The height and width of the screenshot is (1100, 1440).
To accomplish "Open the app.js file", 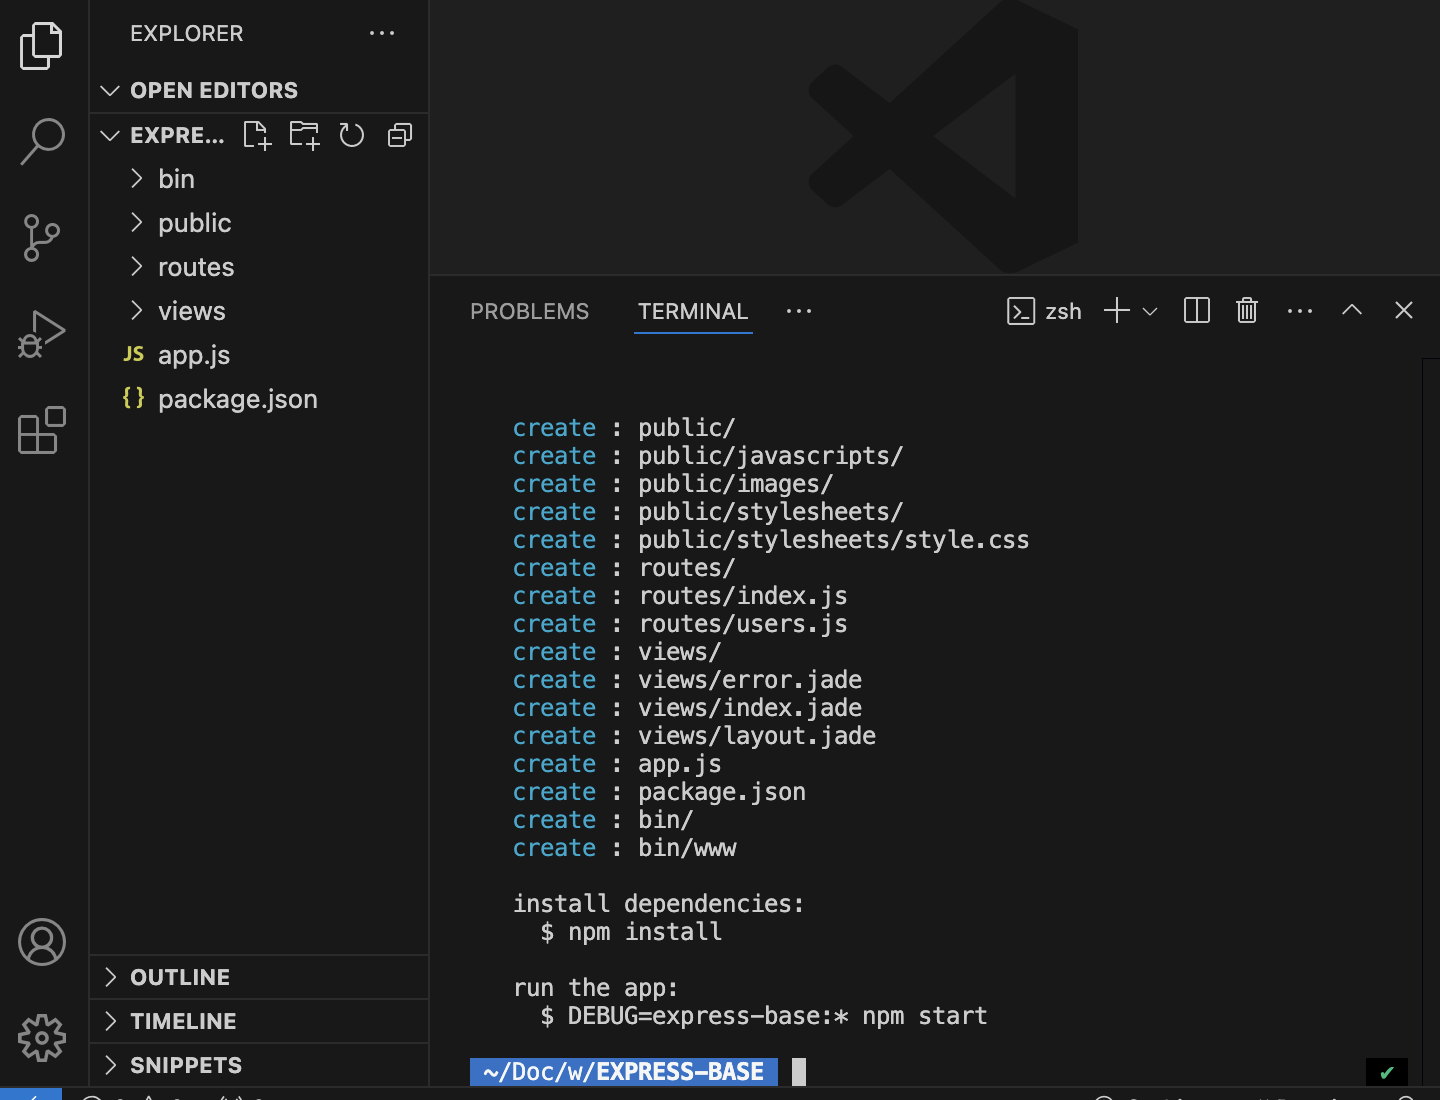I will click(260, 355).
